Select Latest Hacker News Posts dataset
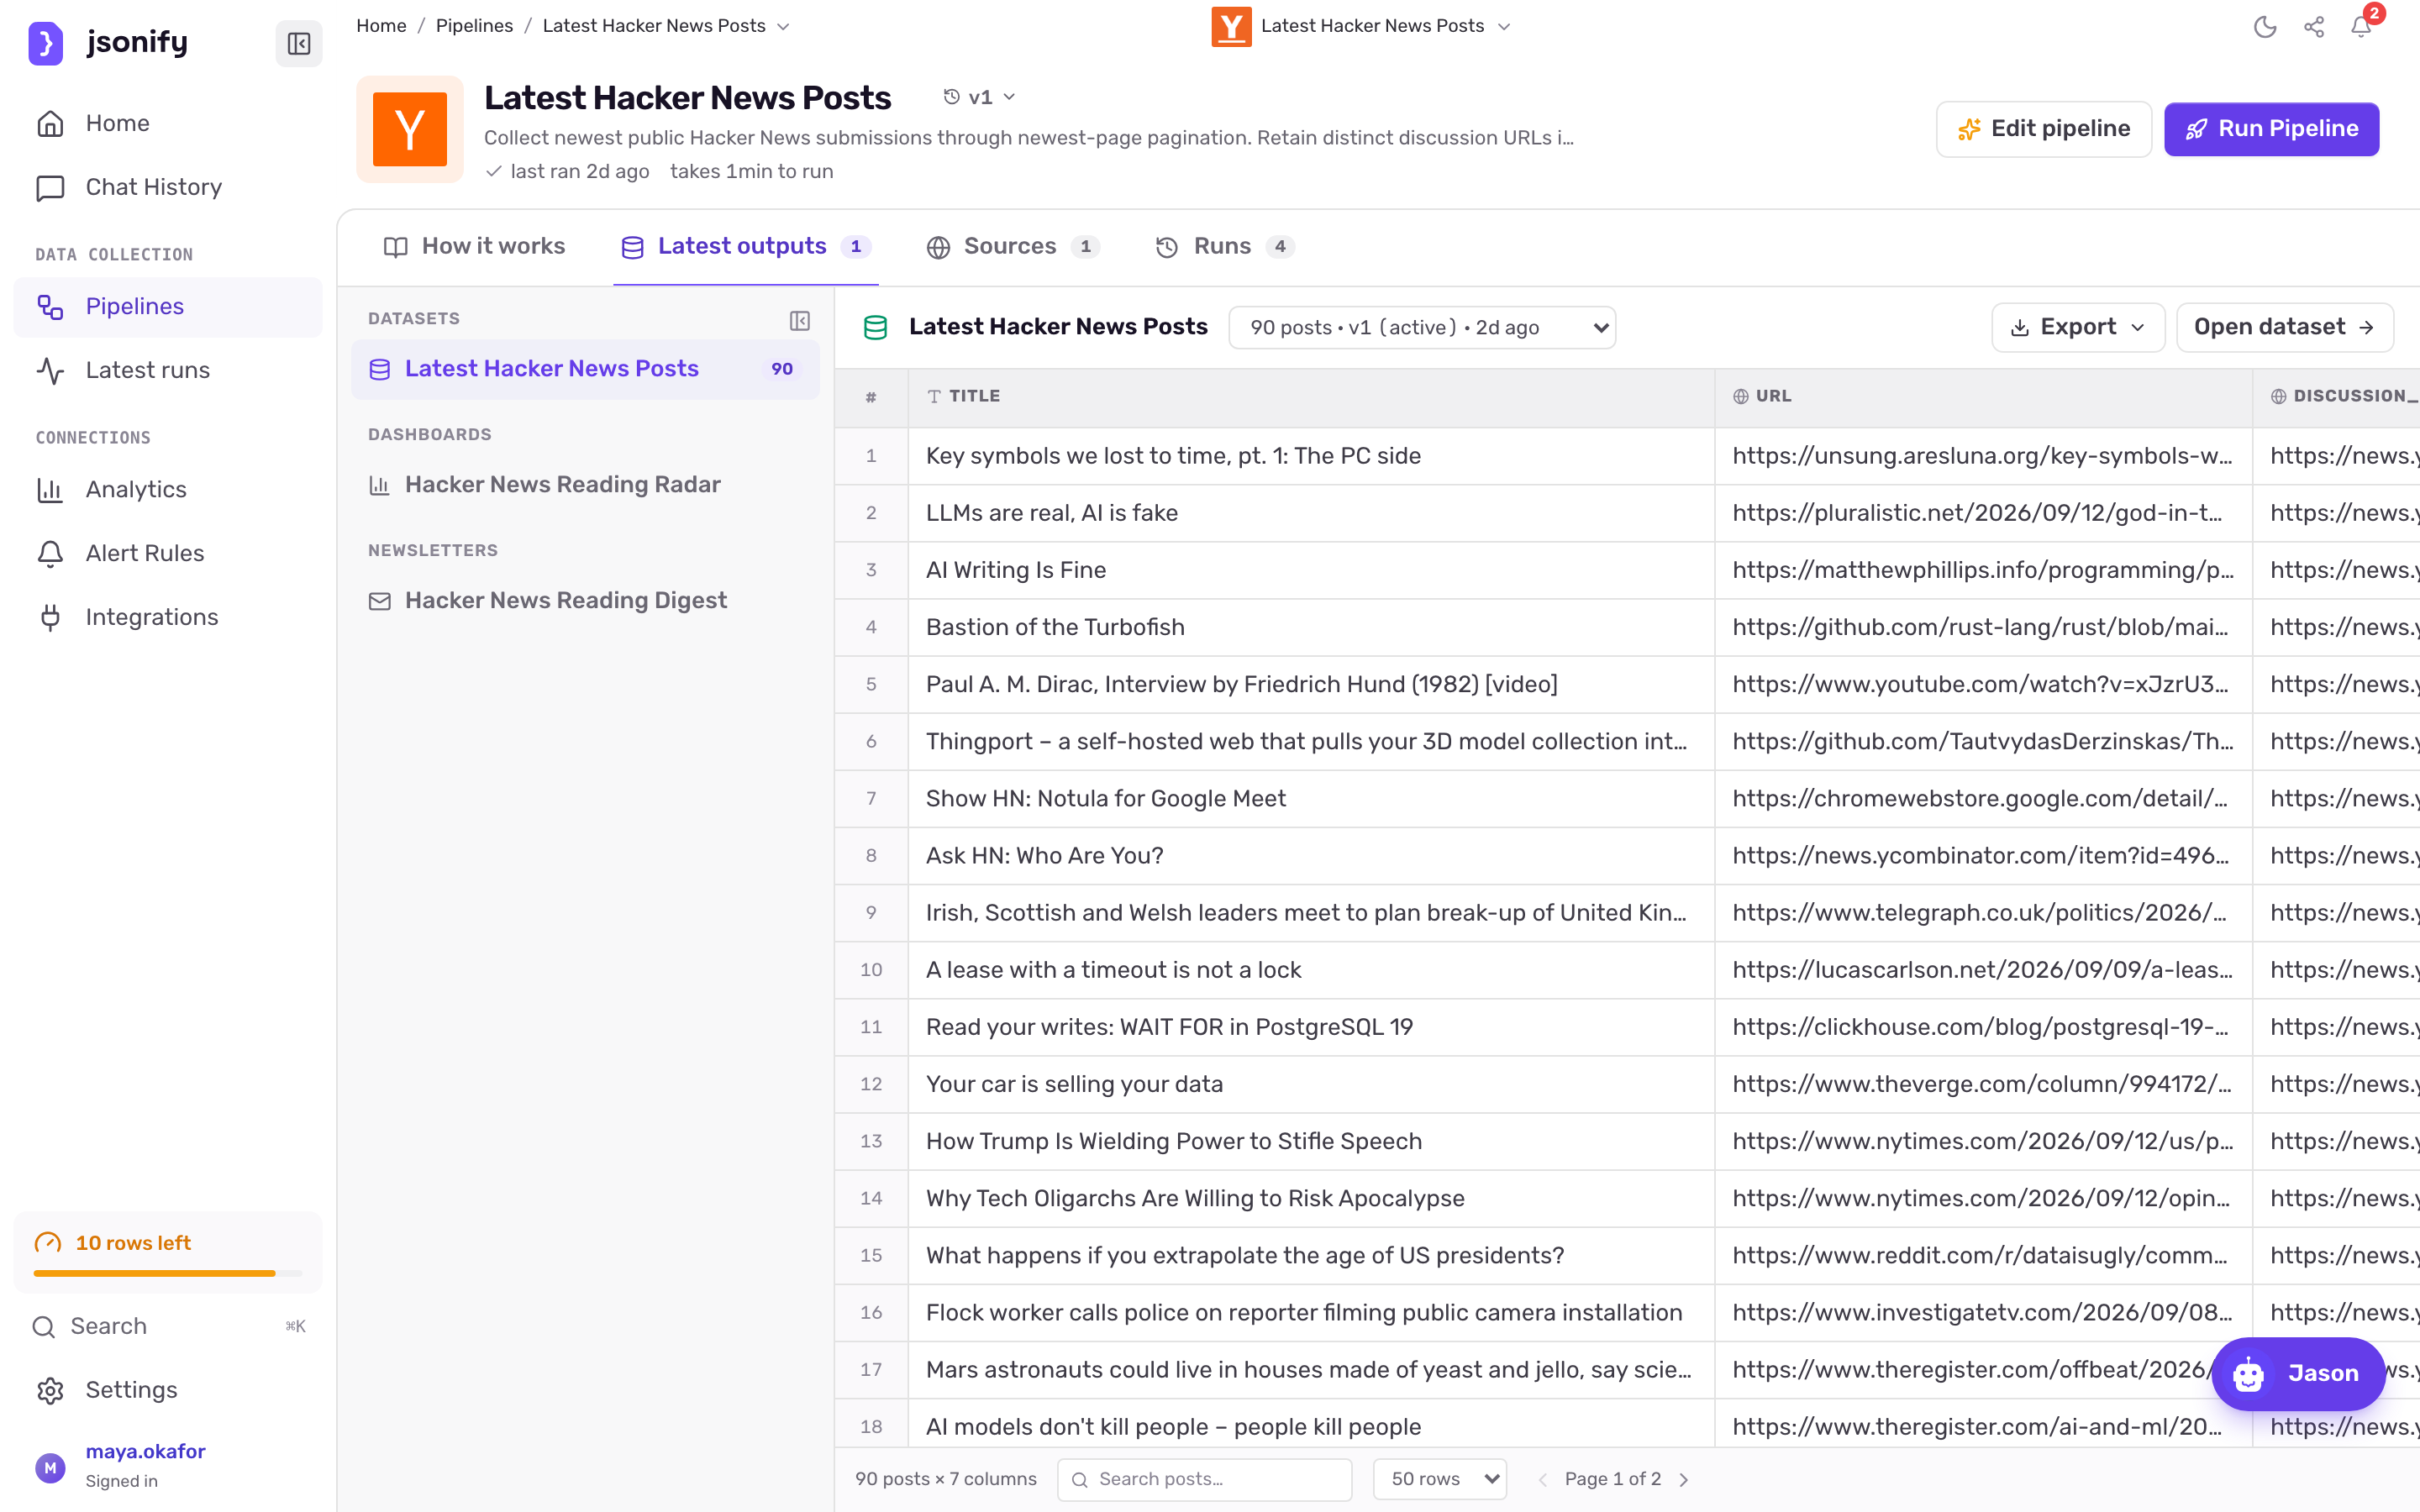This screenshot has height=1512, width=2420. tap(585, 369)
